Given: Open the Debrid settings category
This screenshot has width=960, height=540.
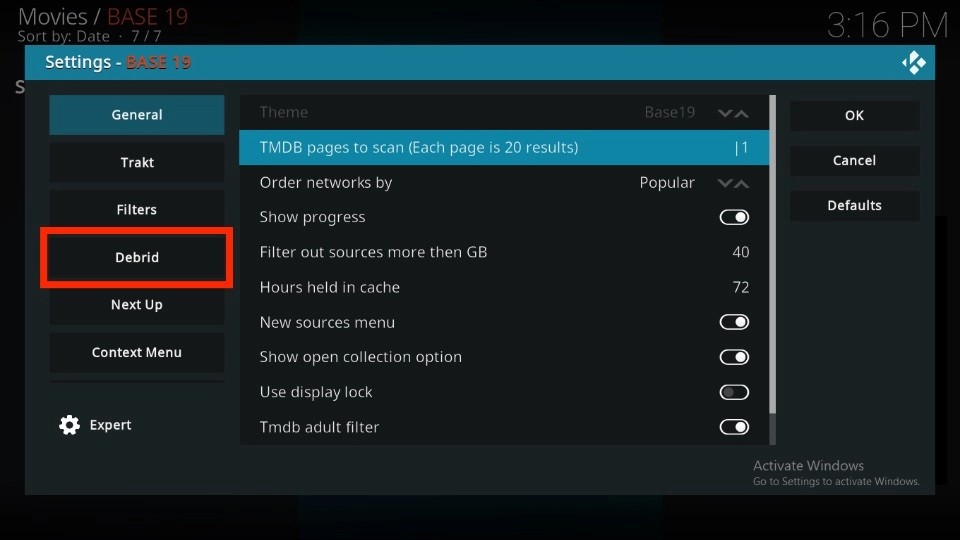Looking at the screenshot, I should point(137,257).
